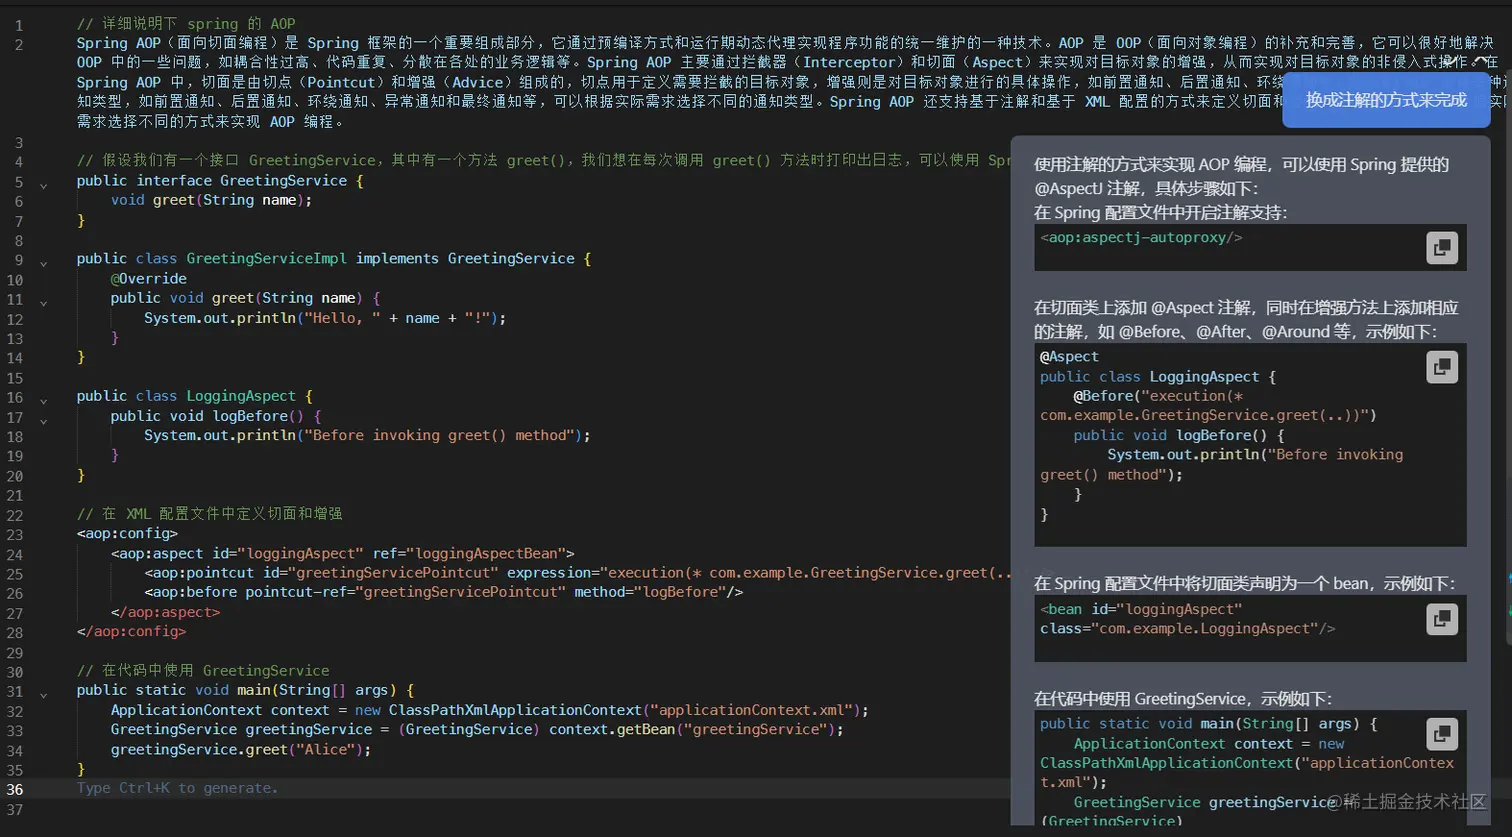
Task: Click the "</aop:config>" closing tag line
Action: [x=131, y=631]
